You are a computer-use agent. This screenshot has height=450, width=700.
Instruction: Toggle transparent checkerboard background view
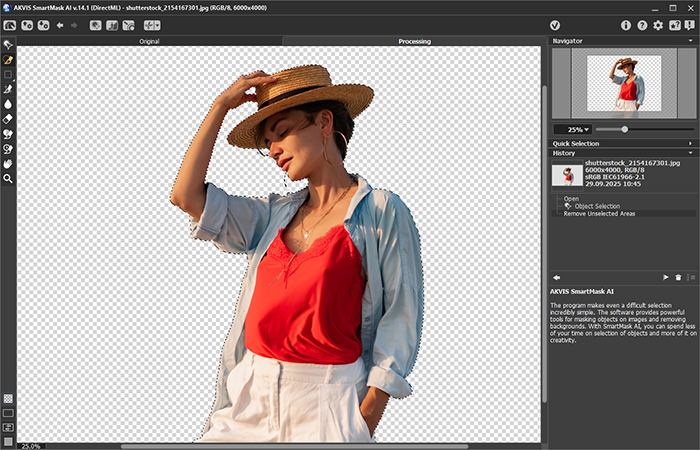(x=8, y=398)
